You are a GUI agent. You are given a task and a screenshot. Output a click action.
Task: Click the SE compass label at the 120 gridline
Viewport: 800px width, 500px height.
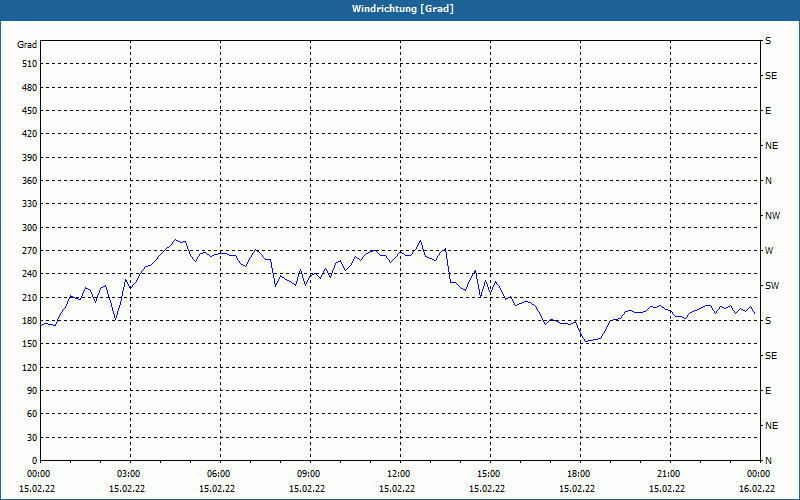coord(771,356)
